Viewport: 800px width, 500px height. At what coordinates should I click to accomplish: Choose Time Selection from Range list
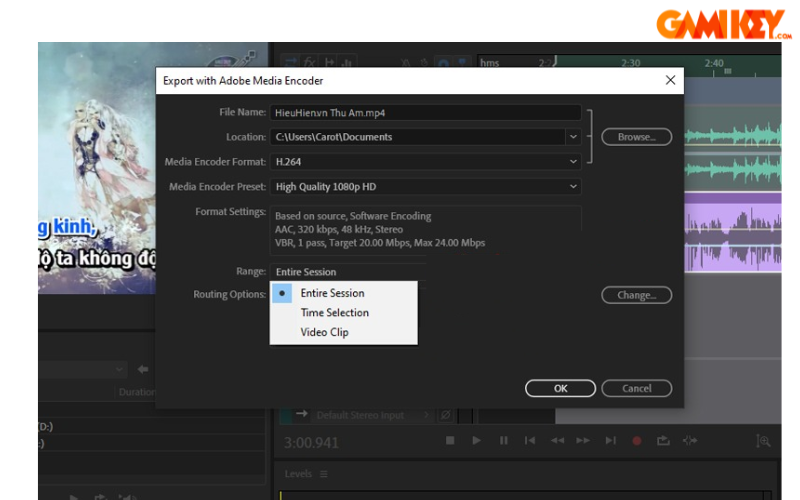[334, 312]
